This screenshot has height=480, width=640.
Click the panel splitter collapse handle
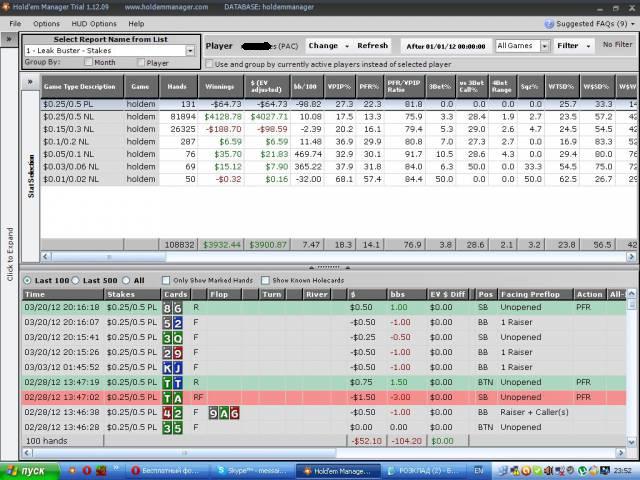[329, 268]
